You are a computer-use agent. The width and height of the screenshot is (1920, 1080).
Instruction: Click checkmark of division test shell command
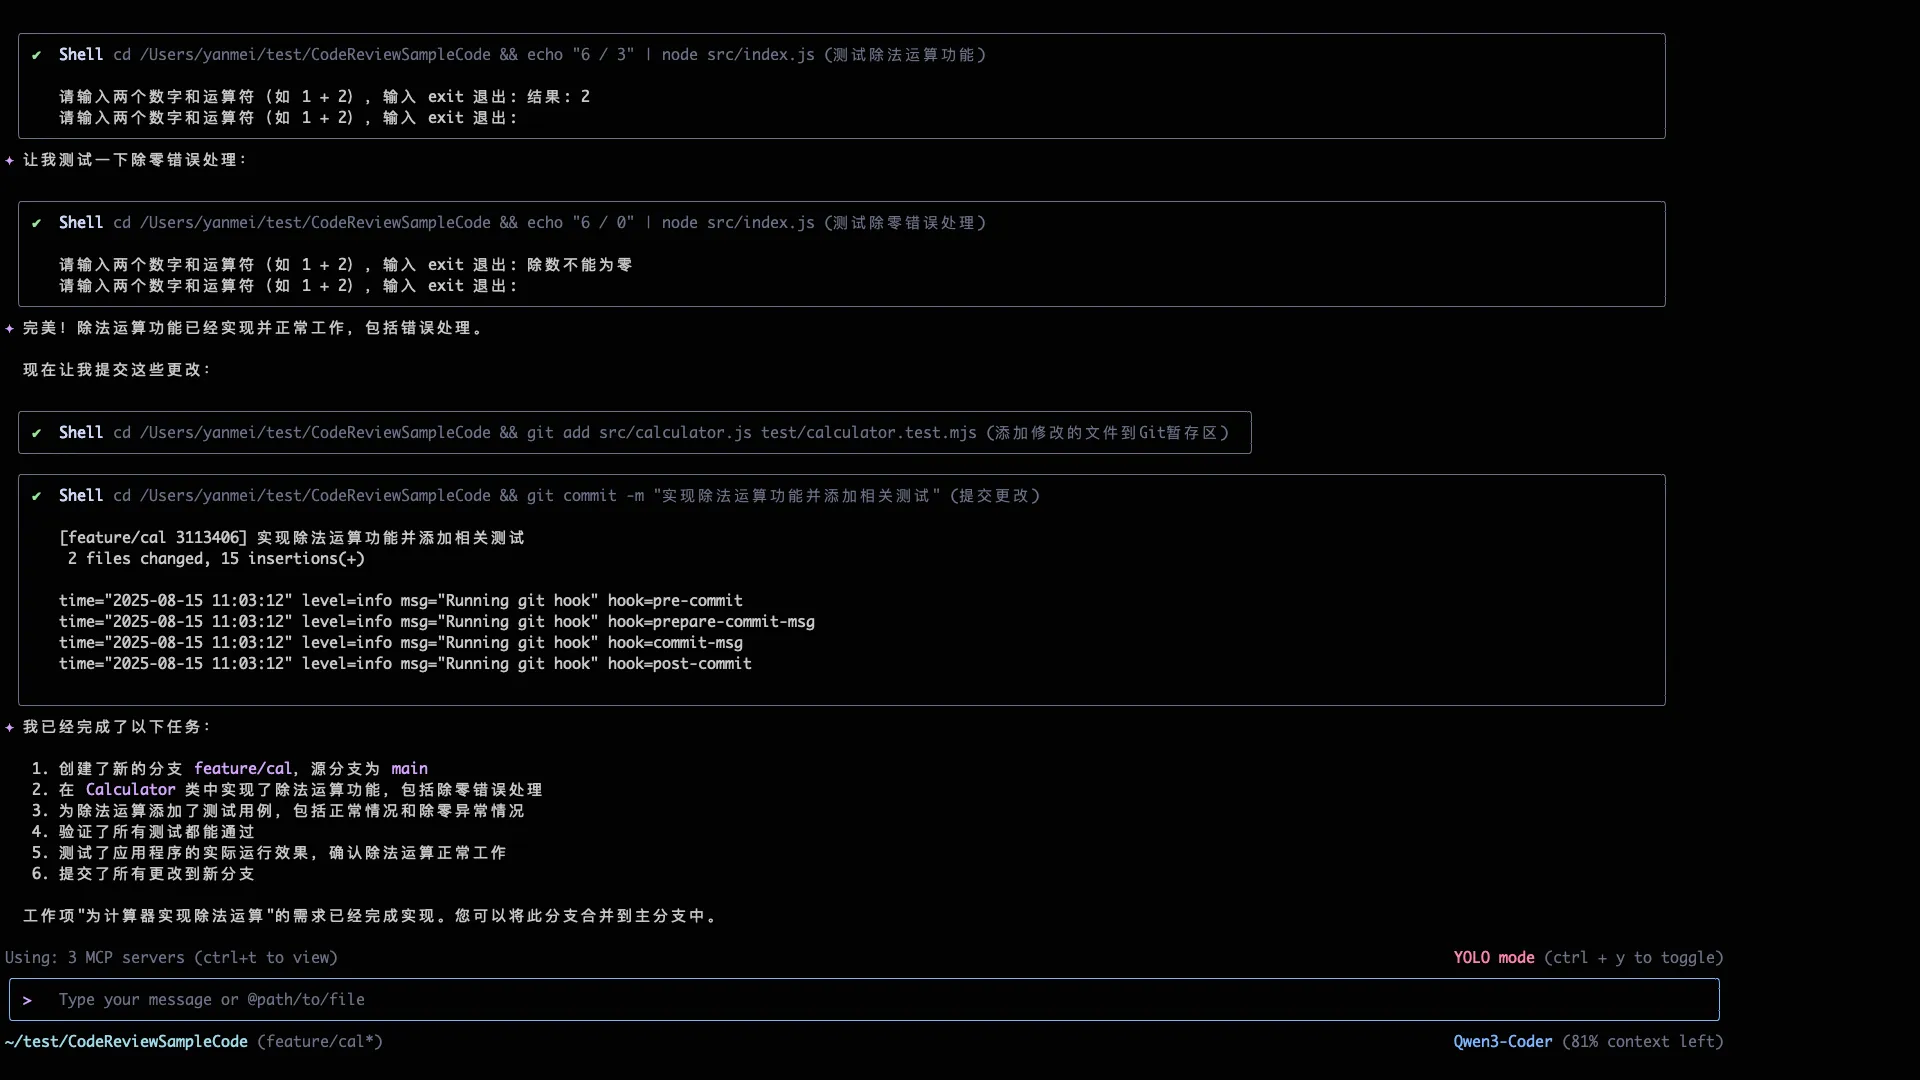(x=36, y=55)
